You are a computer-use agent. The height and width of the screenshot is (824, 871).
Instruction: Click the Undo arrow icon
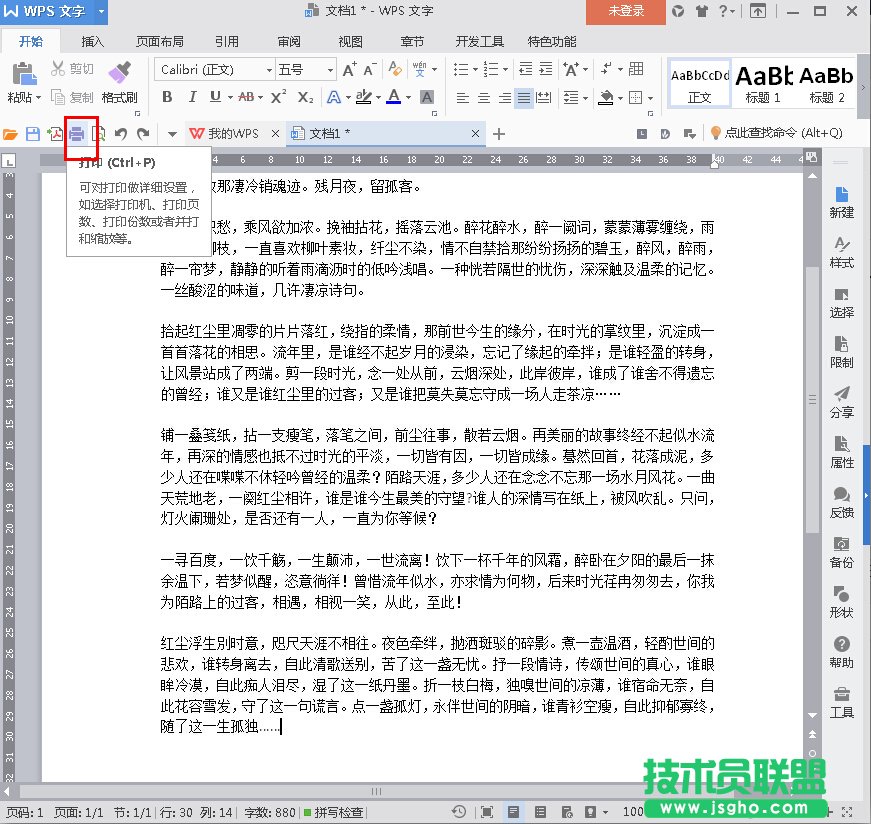(121, 134)
